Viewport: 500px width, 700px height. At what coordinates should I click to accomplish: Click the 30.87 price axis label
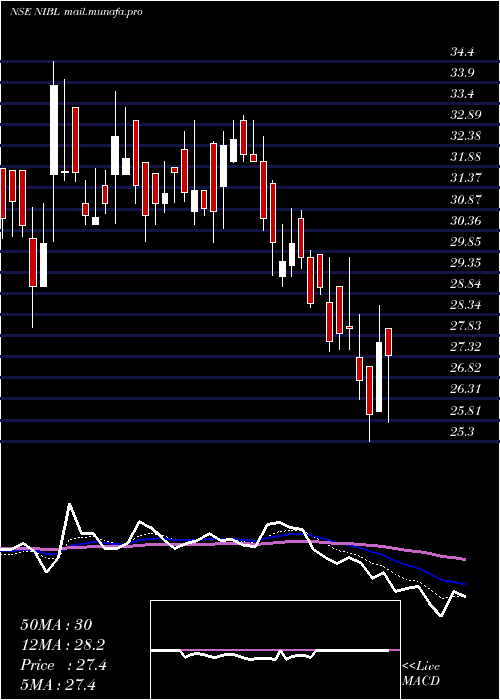(x=466, y=200)
